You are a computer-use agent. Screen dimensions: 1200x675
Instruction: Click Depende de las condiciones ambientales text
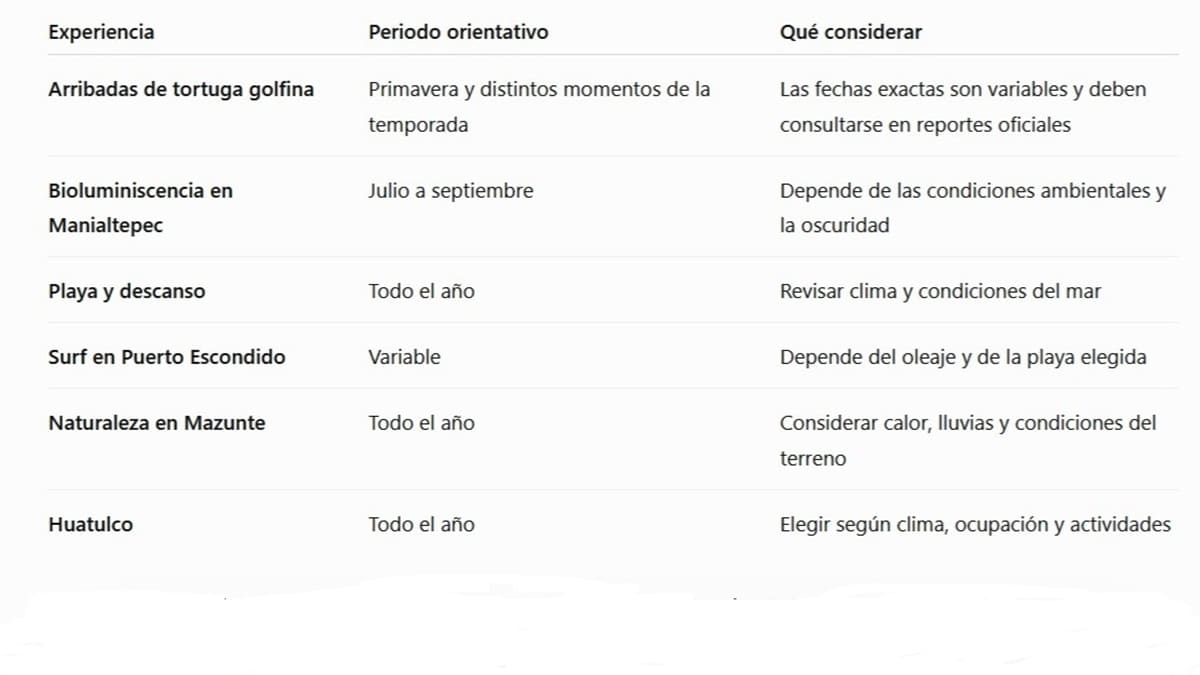pyautogui.click(x=973, y=207)
